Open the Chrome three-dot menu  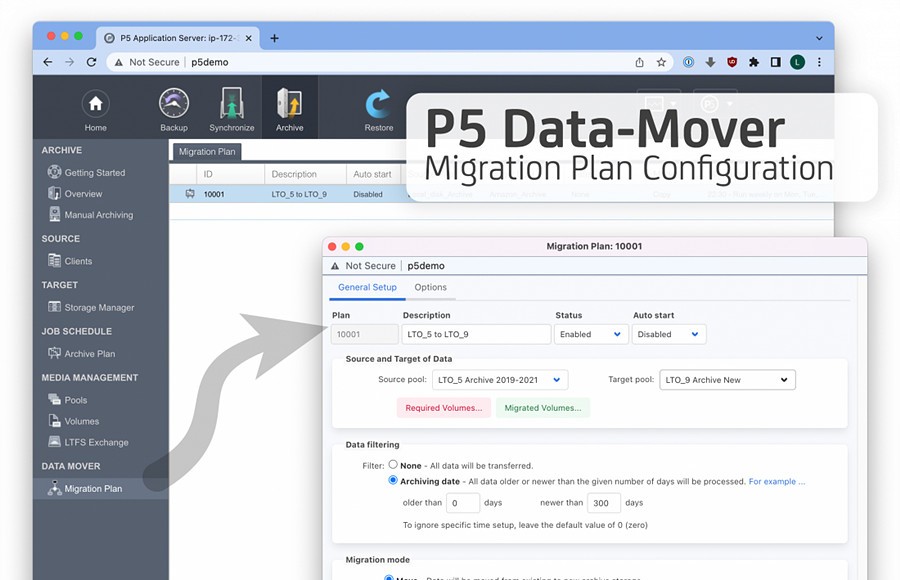click(819, 62)
